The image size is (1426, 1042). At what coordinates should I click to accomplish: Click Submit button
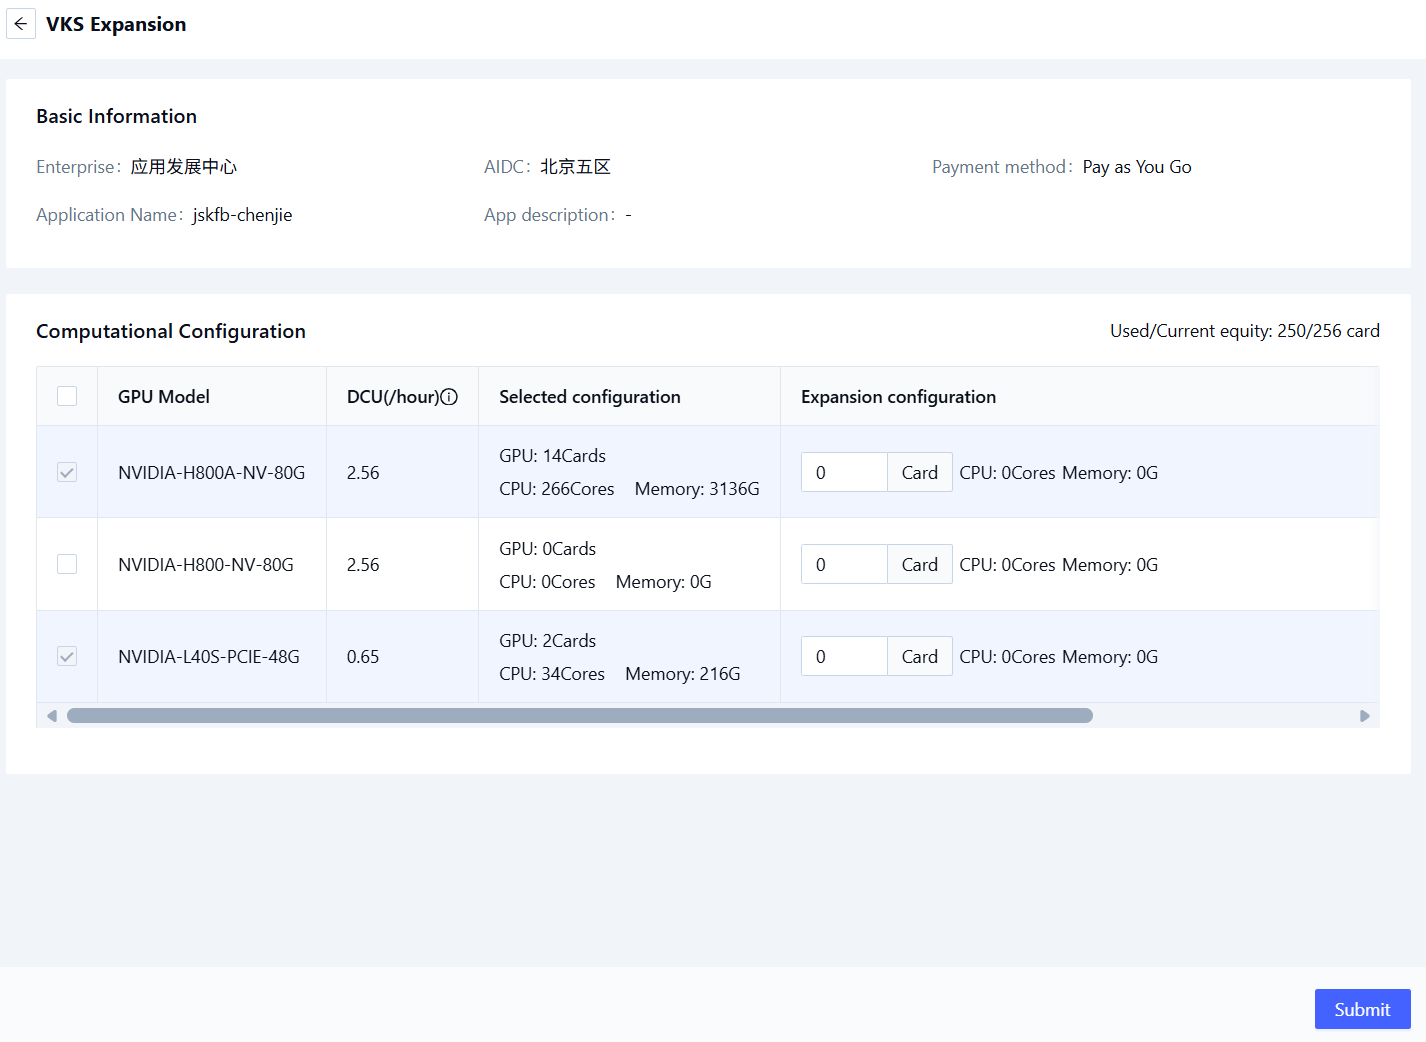click(x=1362, y=1009)
